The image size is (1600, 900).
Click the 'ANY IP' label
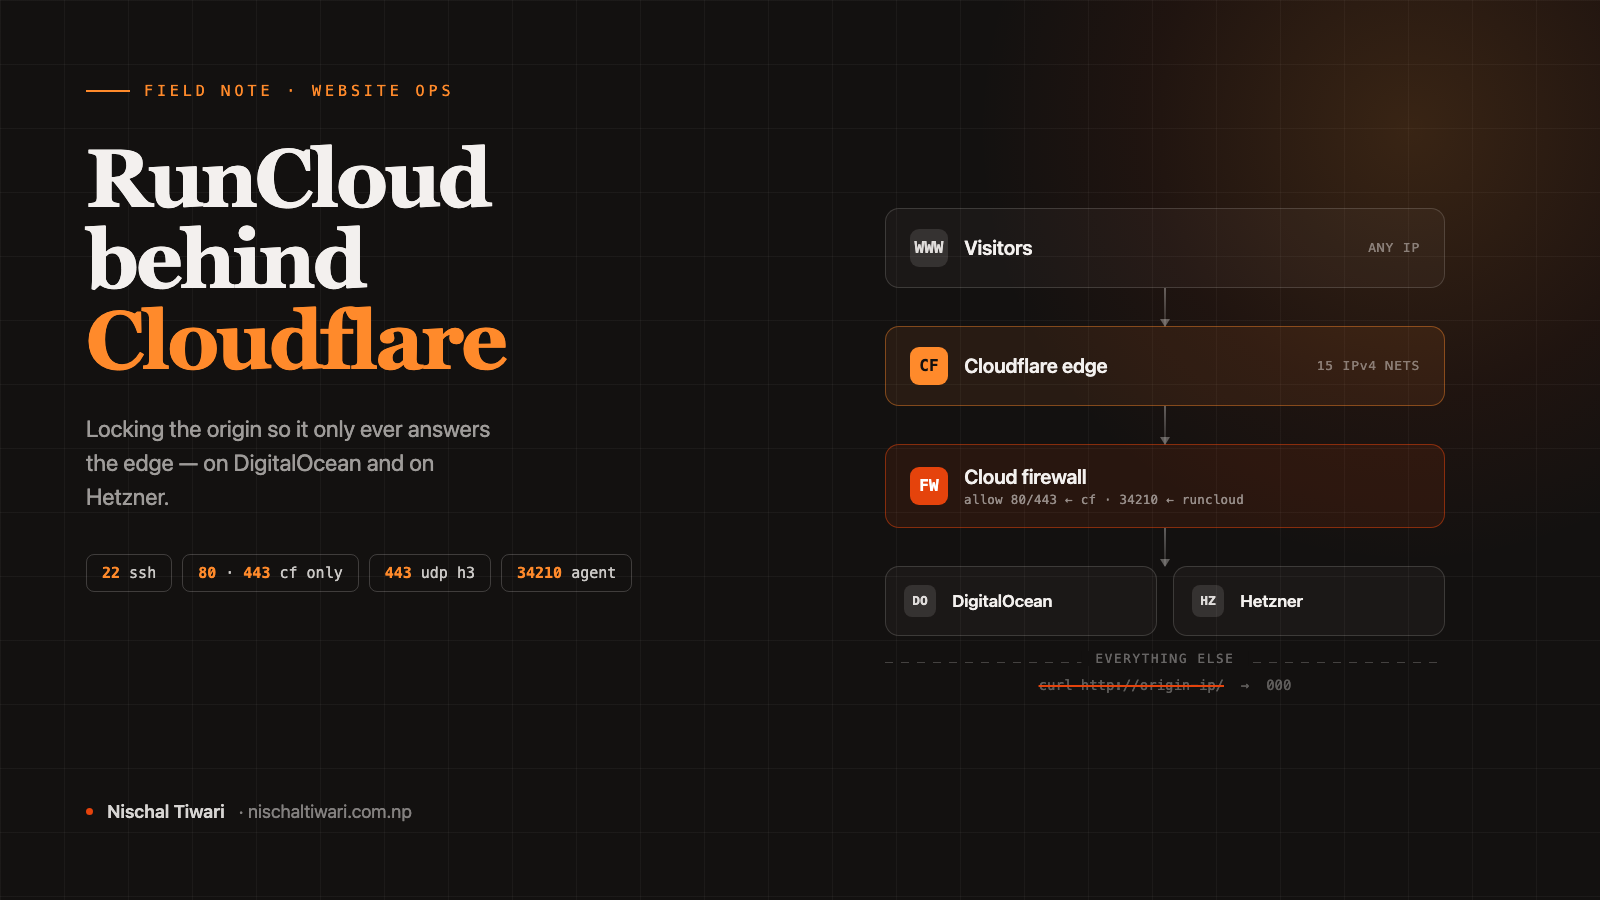point(1394,248)
